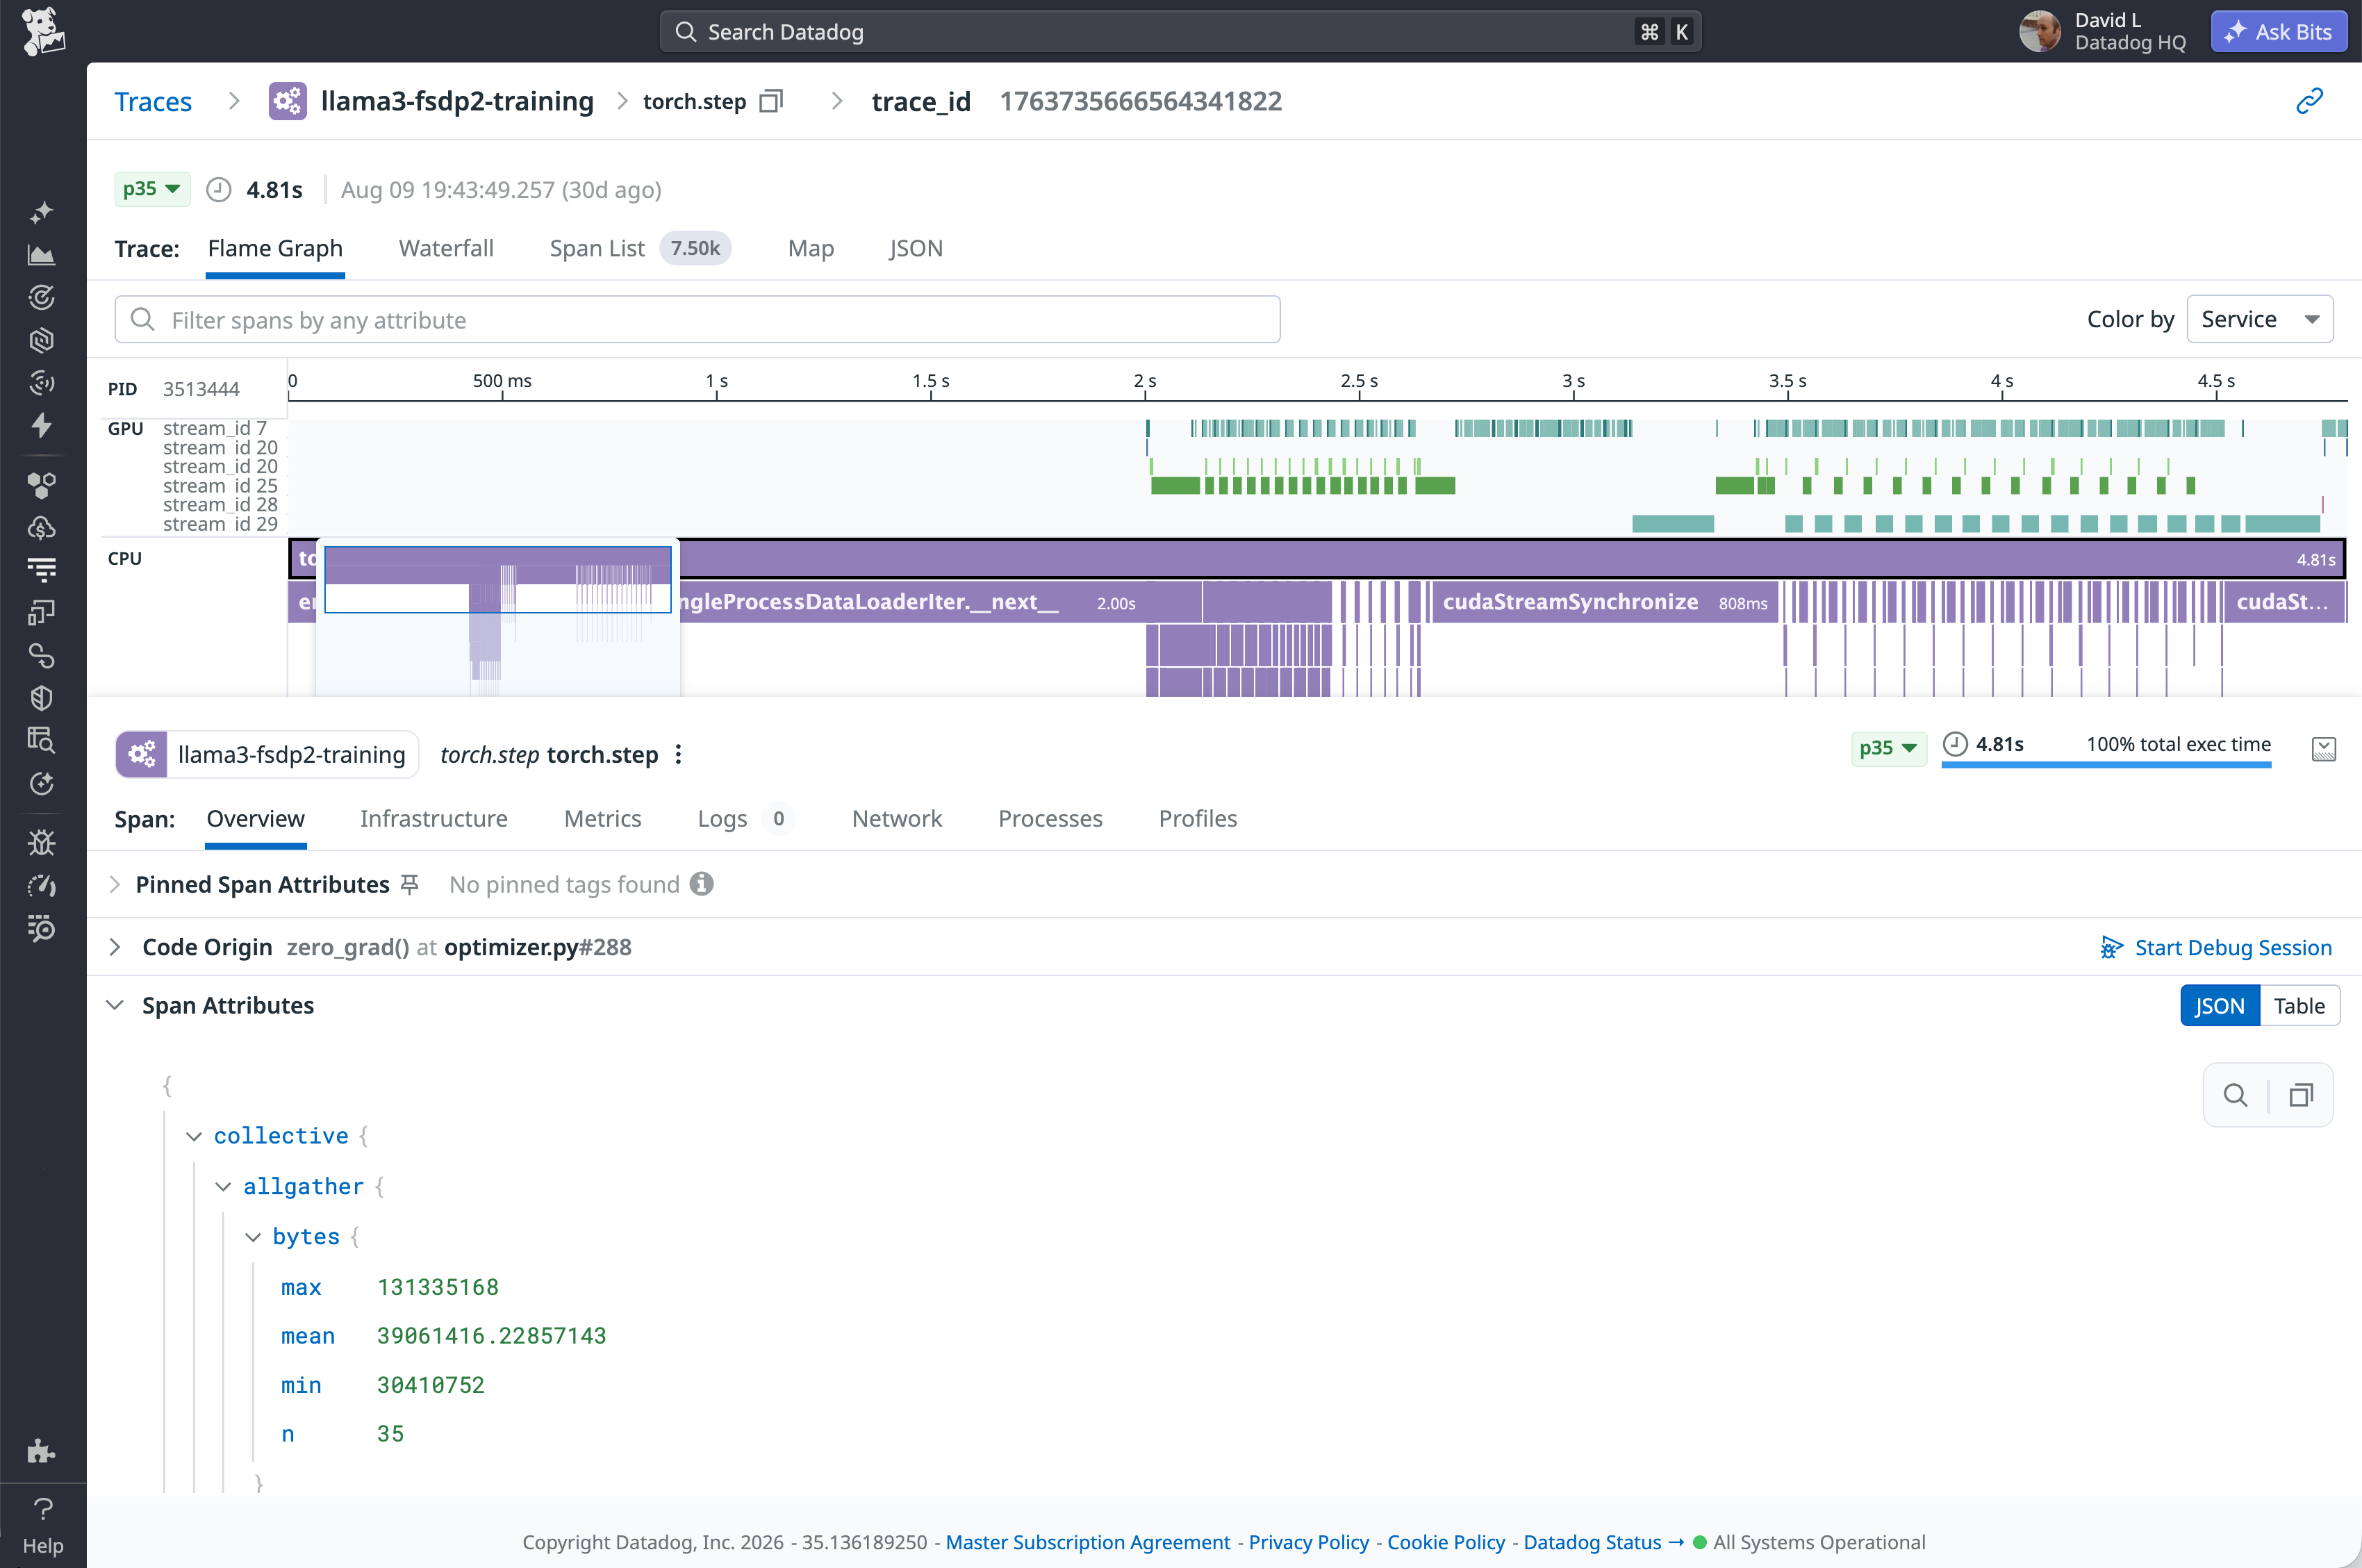
Task: Click the Search Datadog field
Action: (1180, 31)
